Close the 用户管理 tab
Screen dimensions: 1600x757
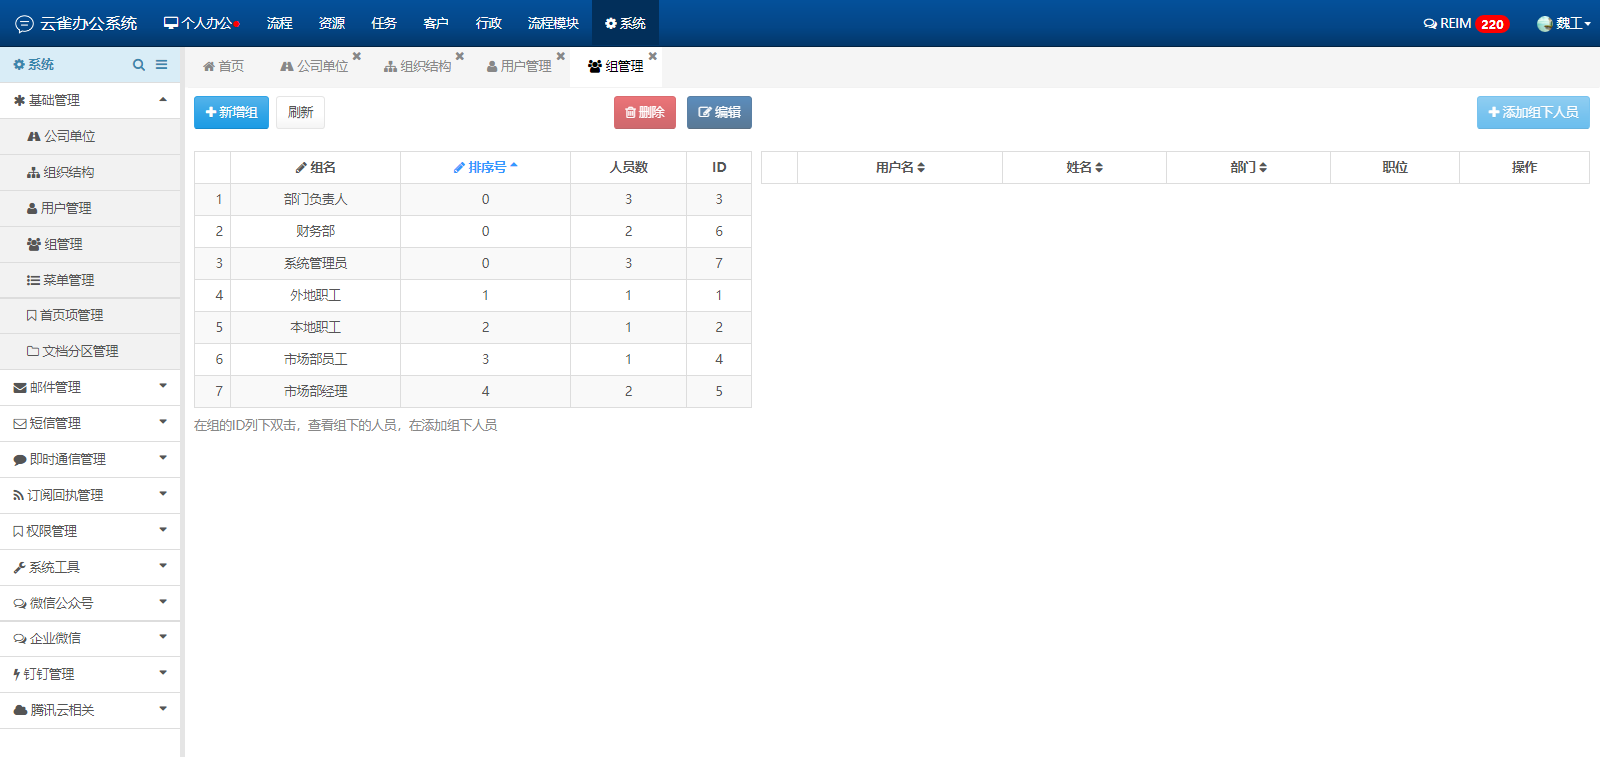click(561, 56)
